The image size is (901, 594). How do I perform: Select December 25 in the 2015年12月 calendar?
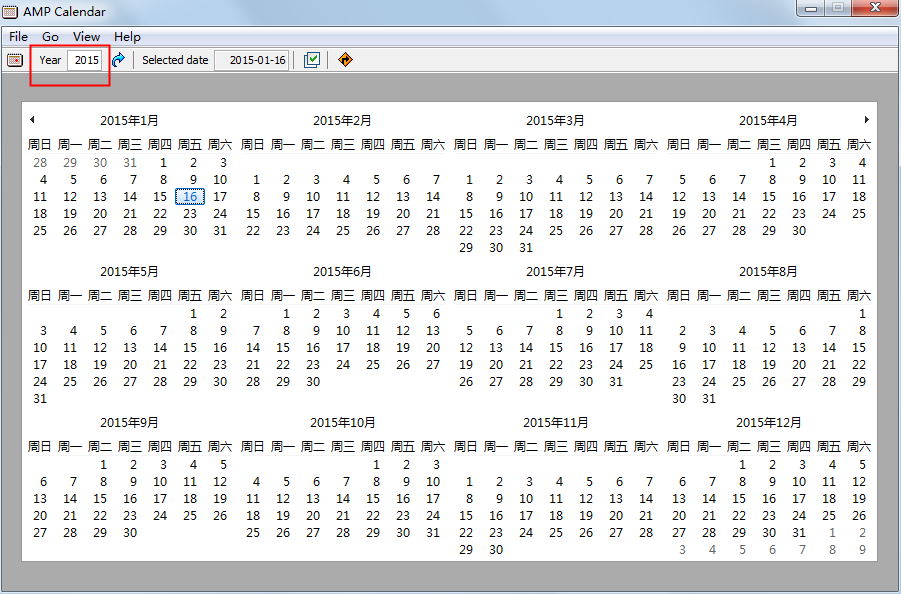pos(829,515)
